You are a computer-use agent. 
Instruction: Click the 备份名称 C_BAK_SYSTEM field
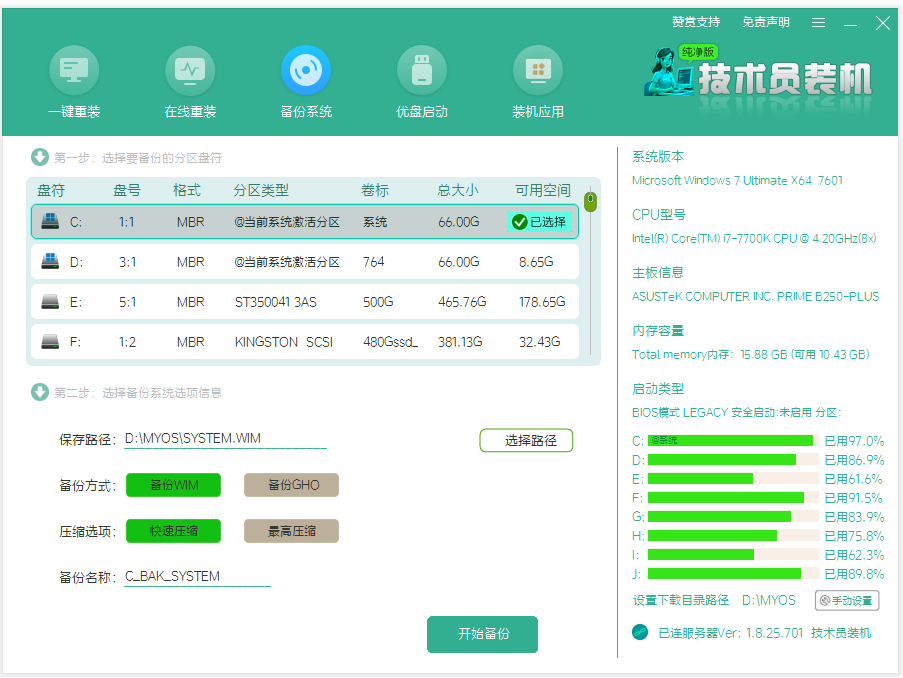(x=198, y=577)
